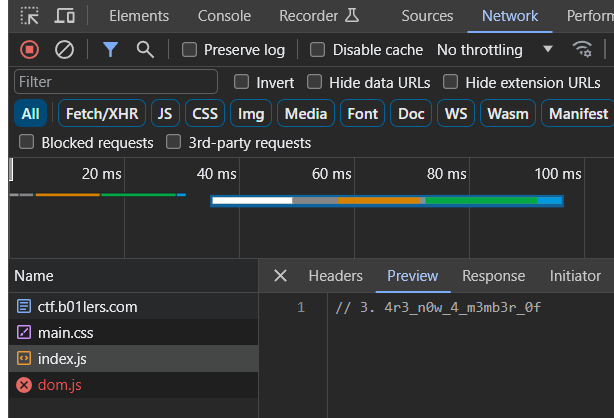614x418 pixels.
Task: Open the Response tab
Action: click(493, 276)
